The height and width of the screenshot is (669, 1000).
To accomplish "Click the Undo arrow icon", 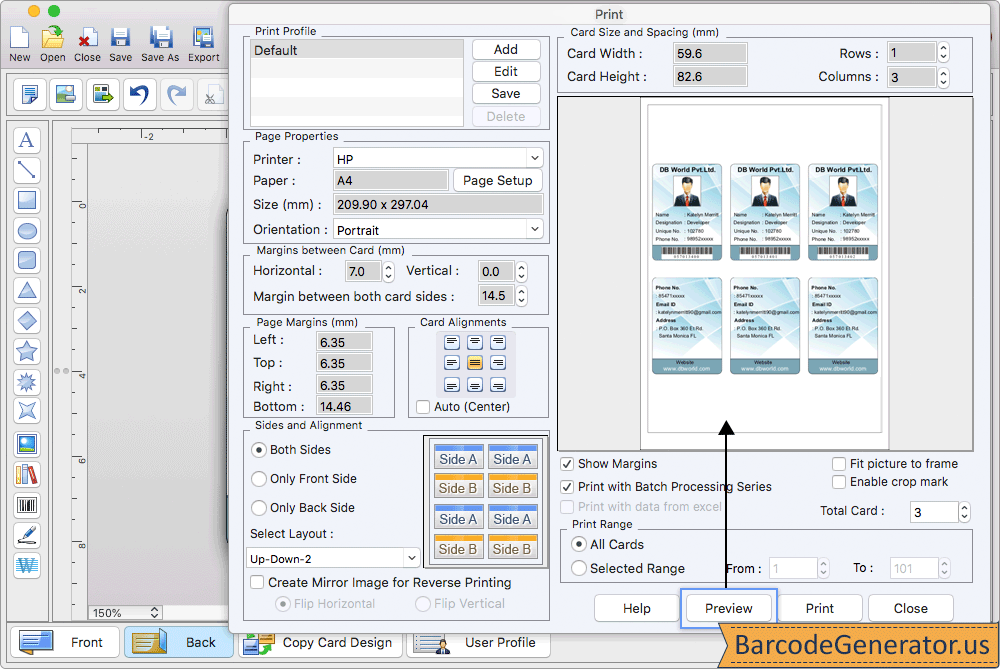I will [x=139, y=94].
